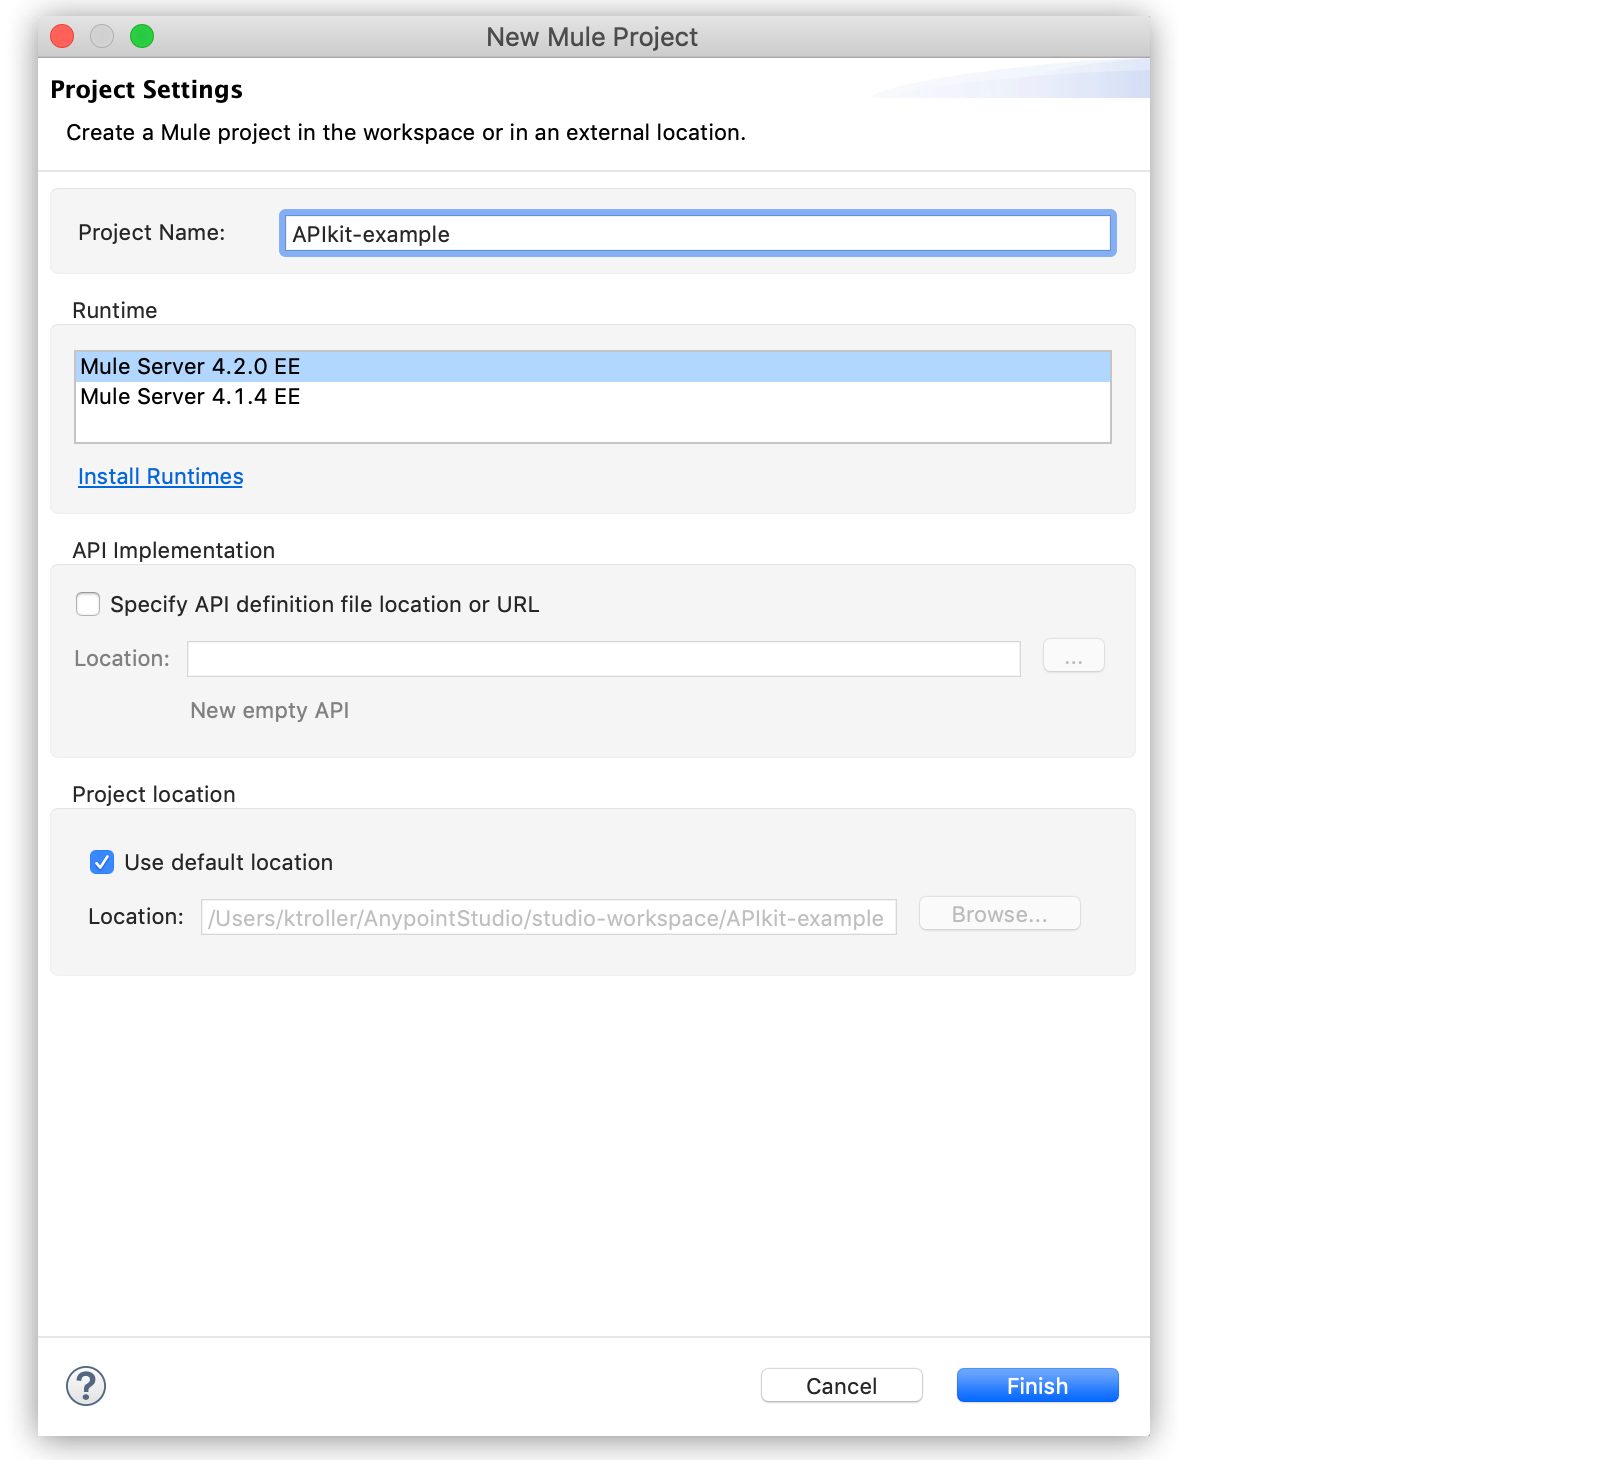Open the Install Runtimes link
The width and height of the screenshot is (1600, 1460).
[160, 477]
